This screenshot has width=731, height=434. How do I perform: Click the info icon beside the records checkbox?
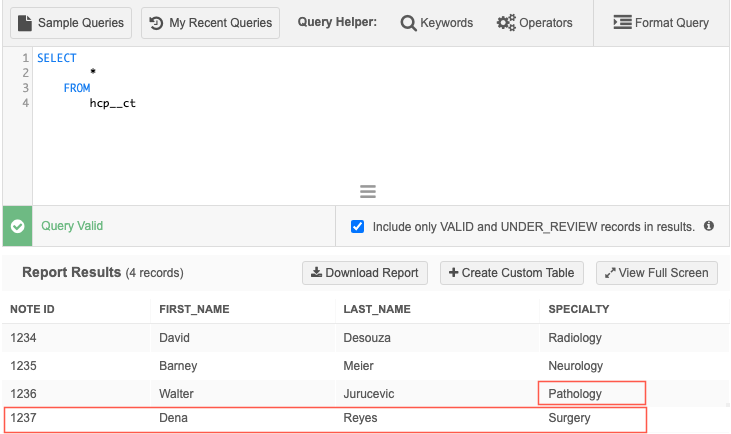[x=709, y=226]
